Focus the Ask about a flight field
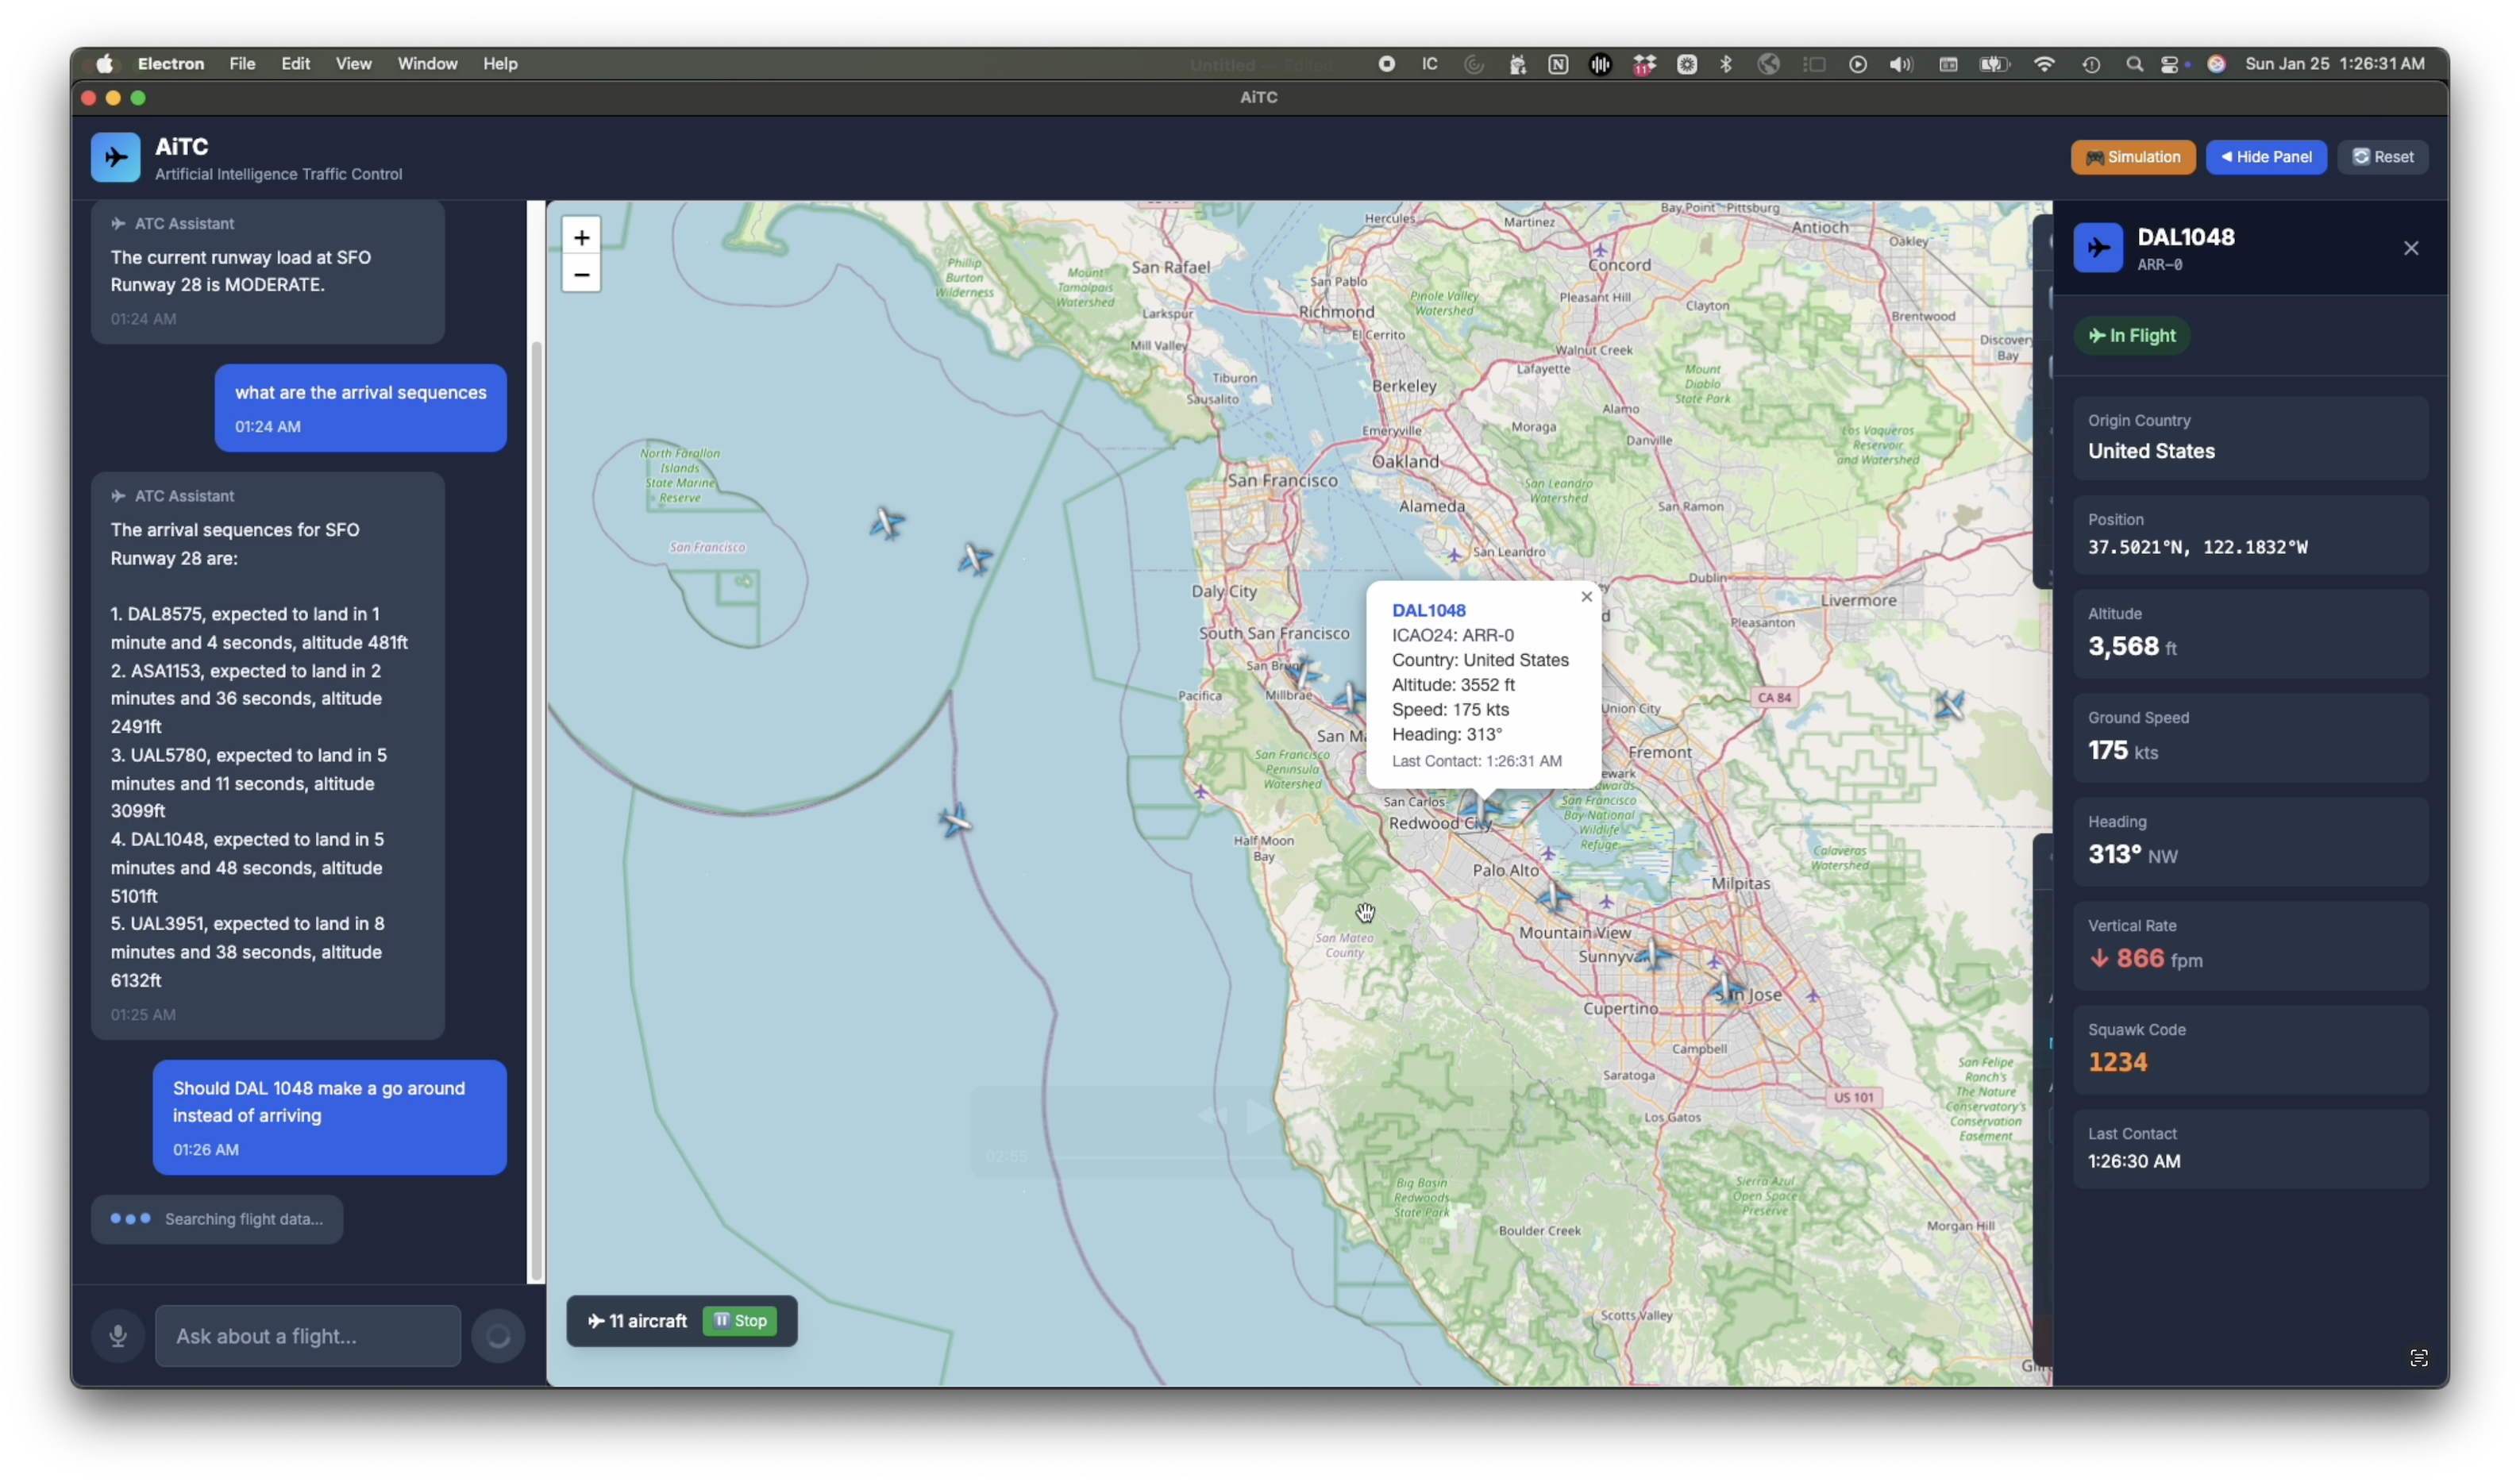 pyautogui.click(x=308, y=1336)
